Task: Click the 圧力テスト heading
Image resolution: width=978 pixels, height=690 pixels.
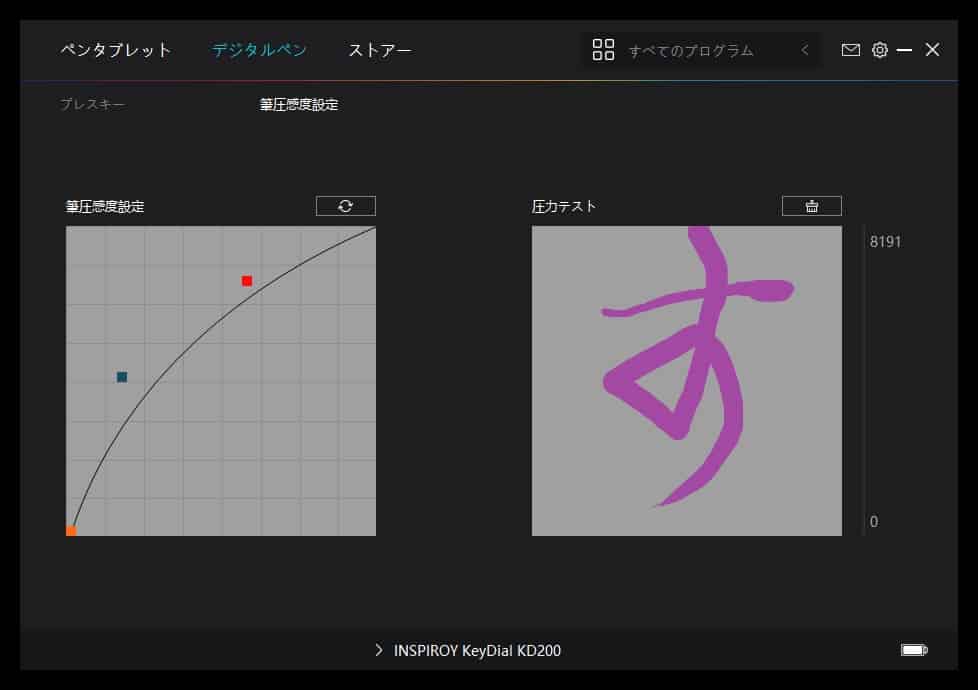Action: pyautogui.click(x=564, y=207)
